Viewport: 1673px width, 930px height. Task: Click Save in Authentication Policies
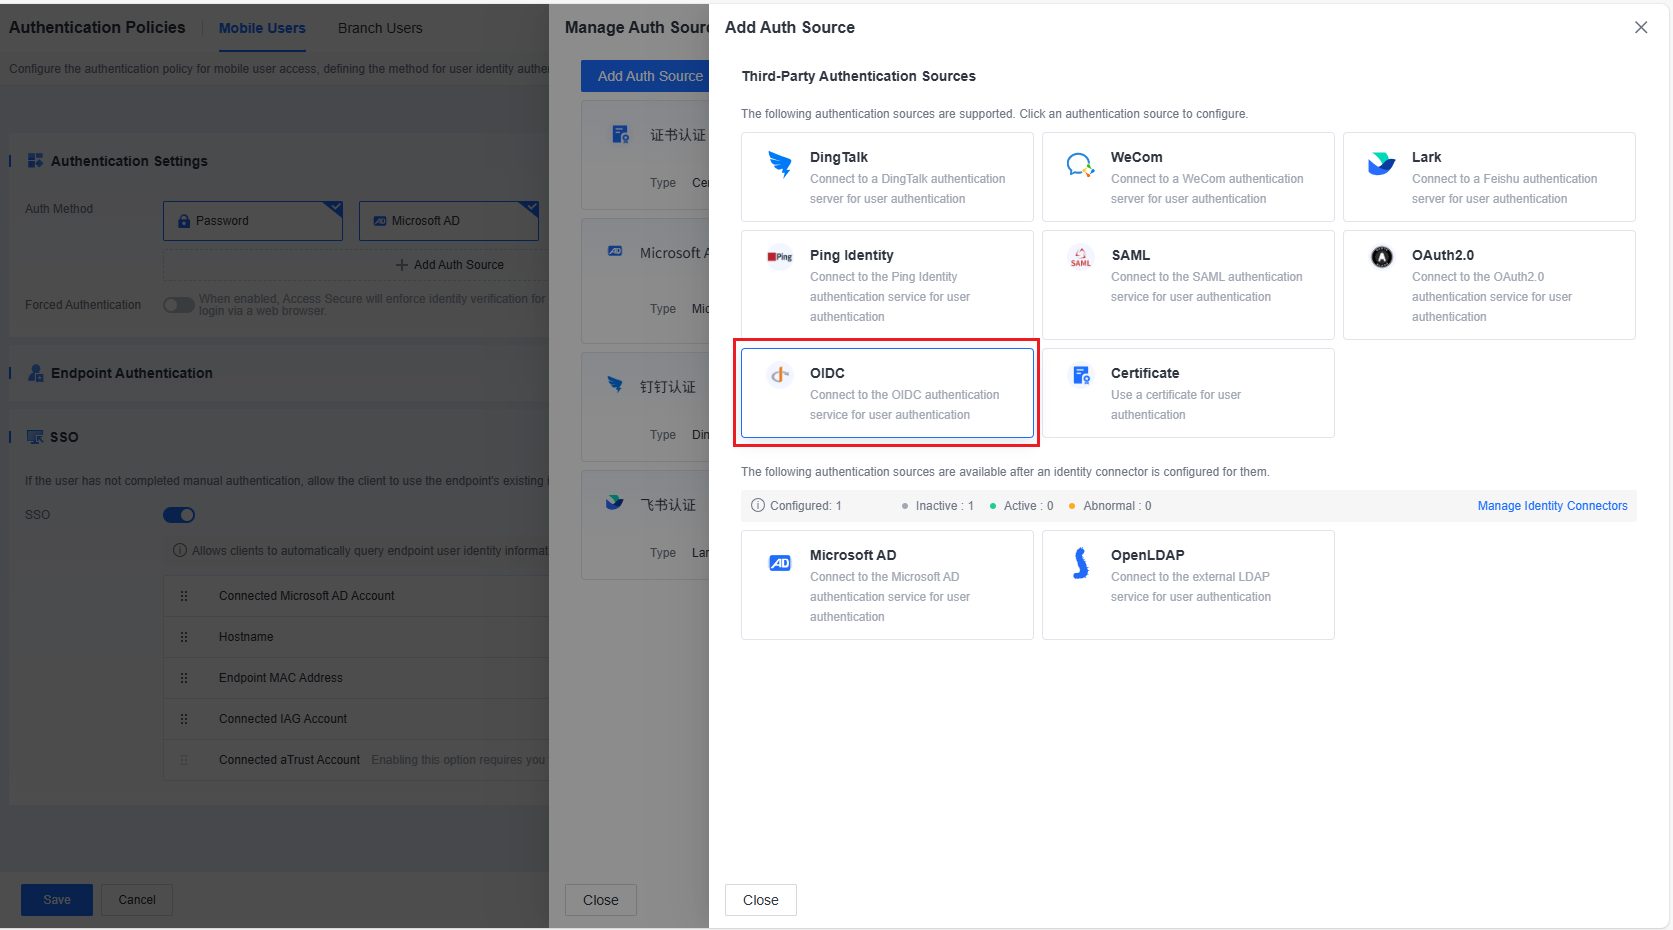coord(57,900)
